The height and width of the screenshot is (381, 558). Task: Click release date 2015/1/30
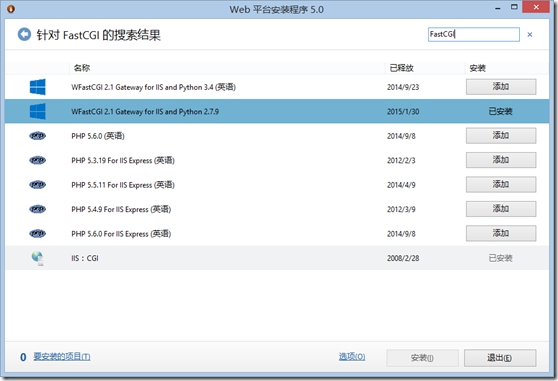tap(403, 111)
